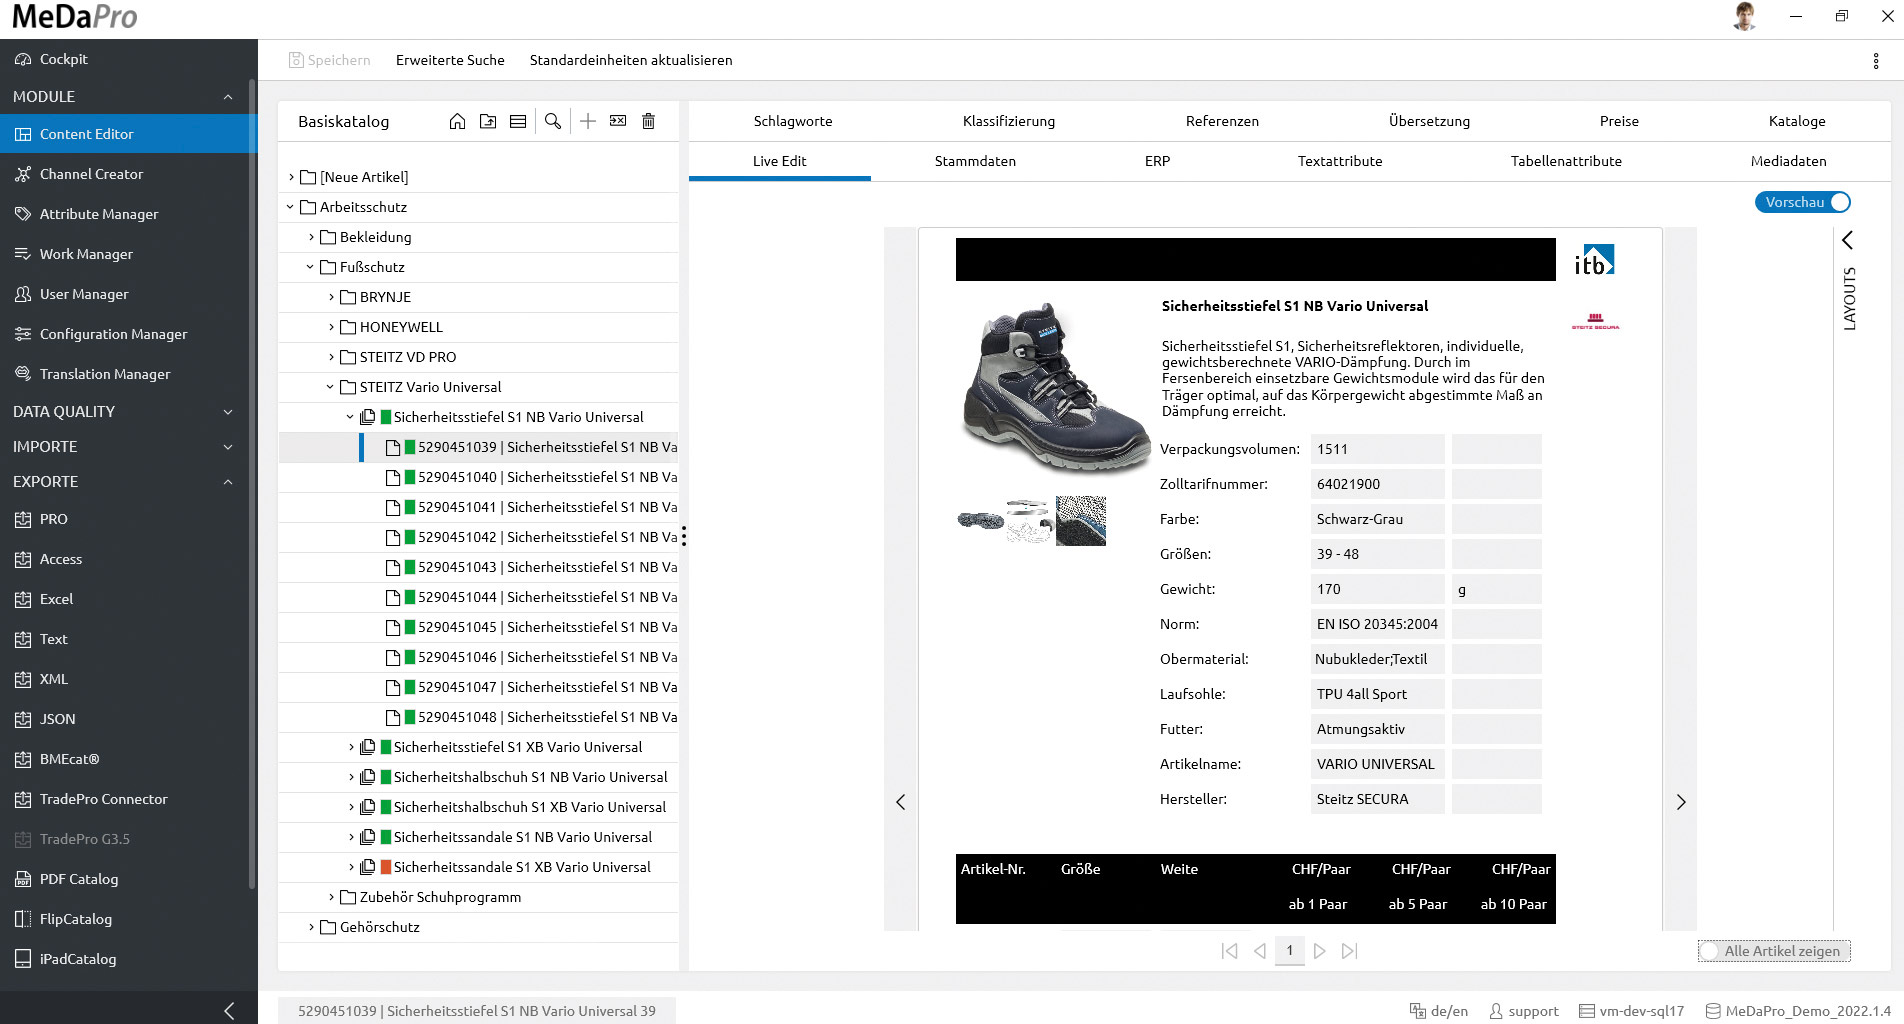Go to home in Basiskatalog toolbar
The image size is (1904, 1024).
(457, 121)
